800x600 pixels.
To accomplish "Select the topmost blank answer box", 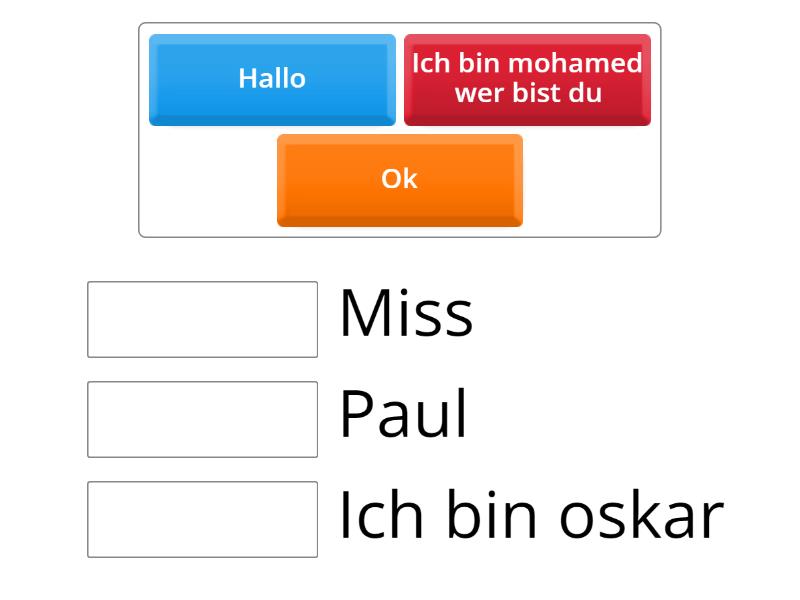I will coord(202,316).
